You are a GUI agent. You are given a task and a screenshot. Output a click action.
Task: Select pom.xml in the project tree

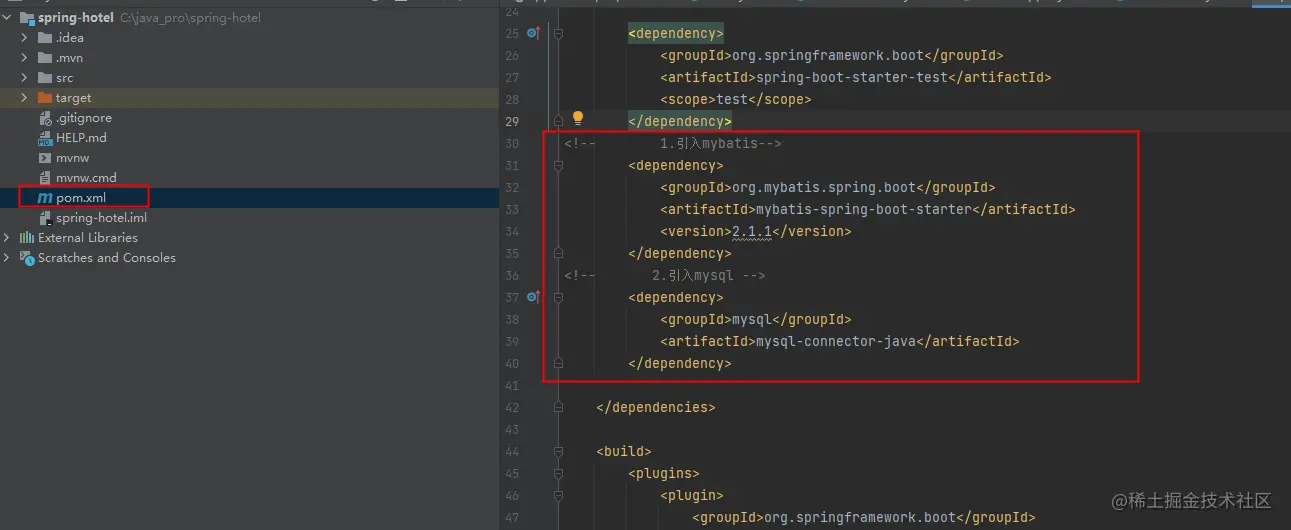[81, 198]
